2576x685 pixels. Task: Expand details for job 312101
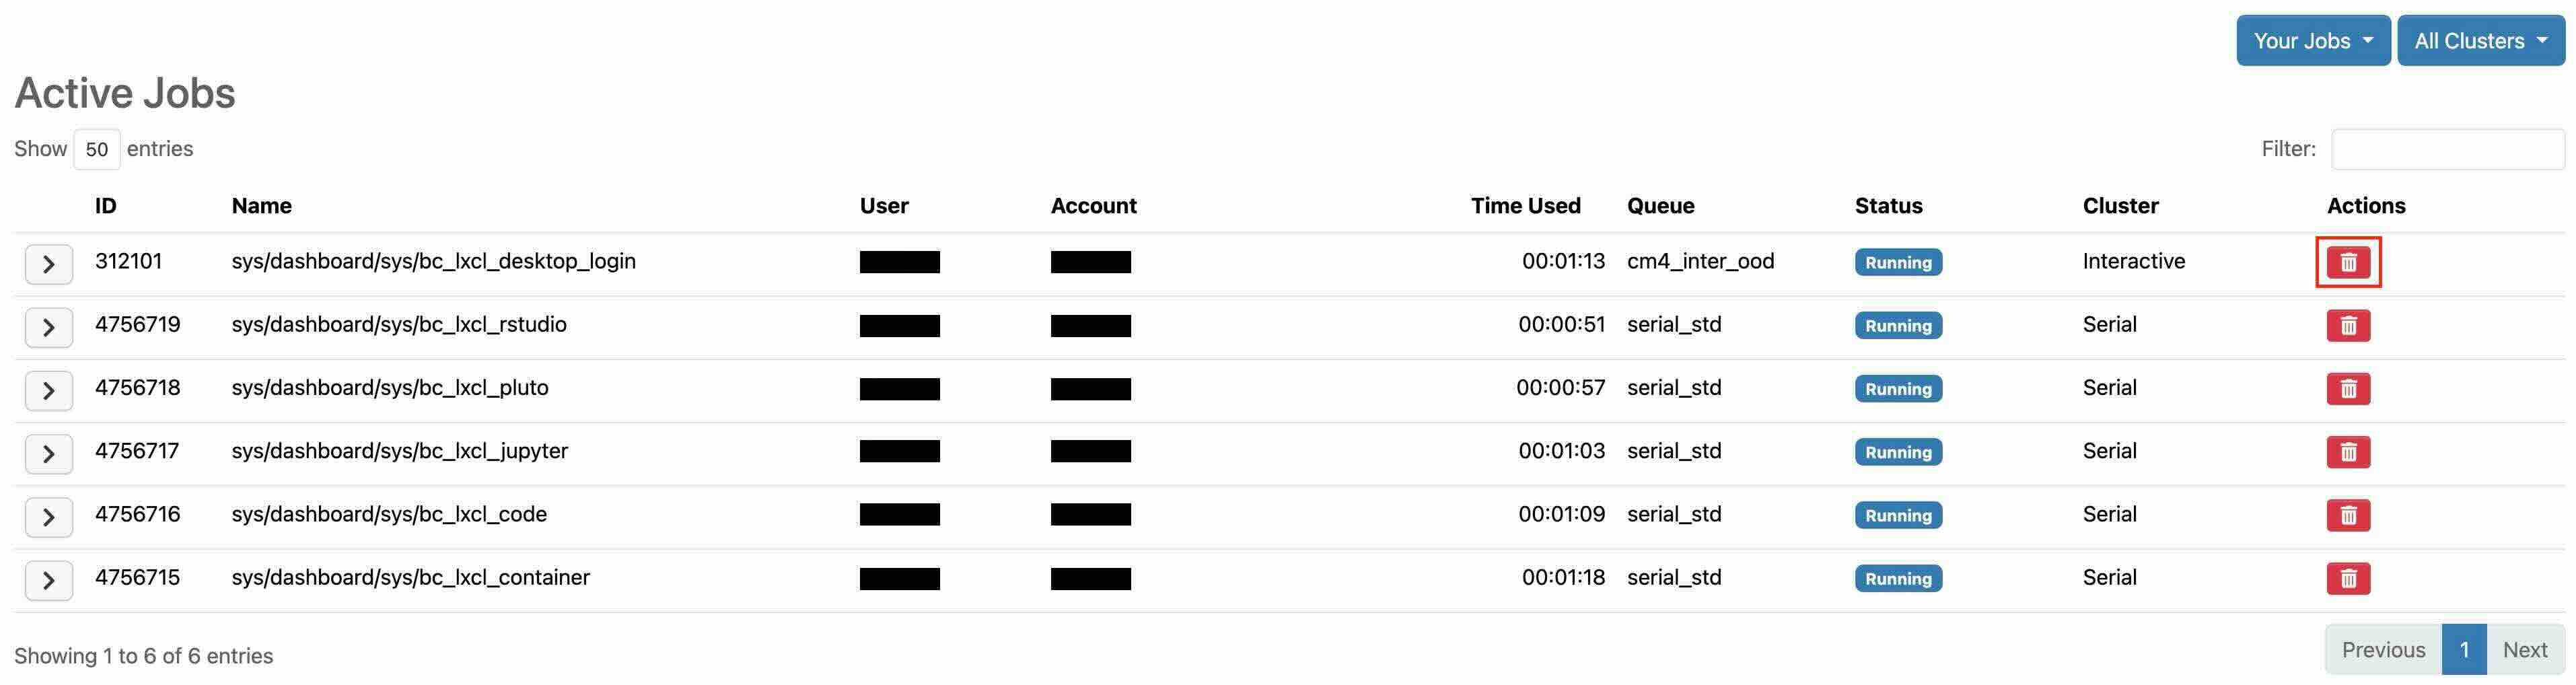[48, 264]
